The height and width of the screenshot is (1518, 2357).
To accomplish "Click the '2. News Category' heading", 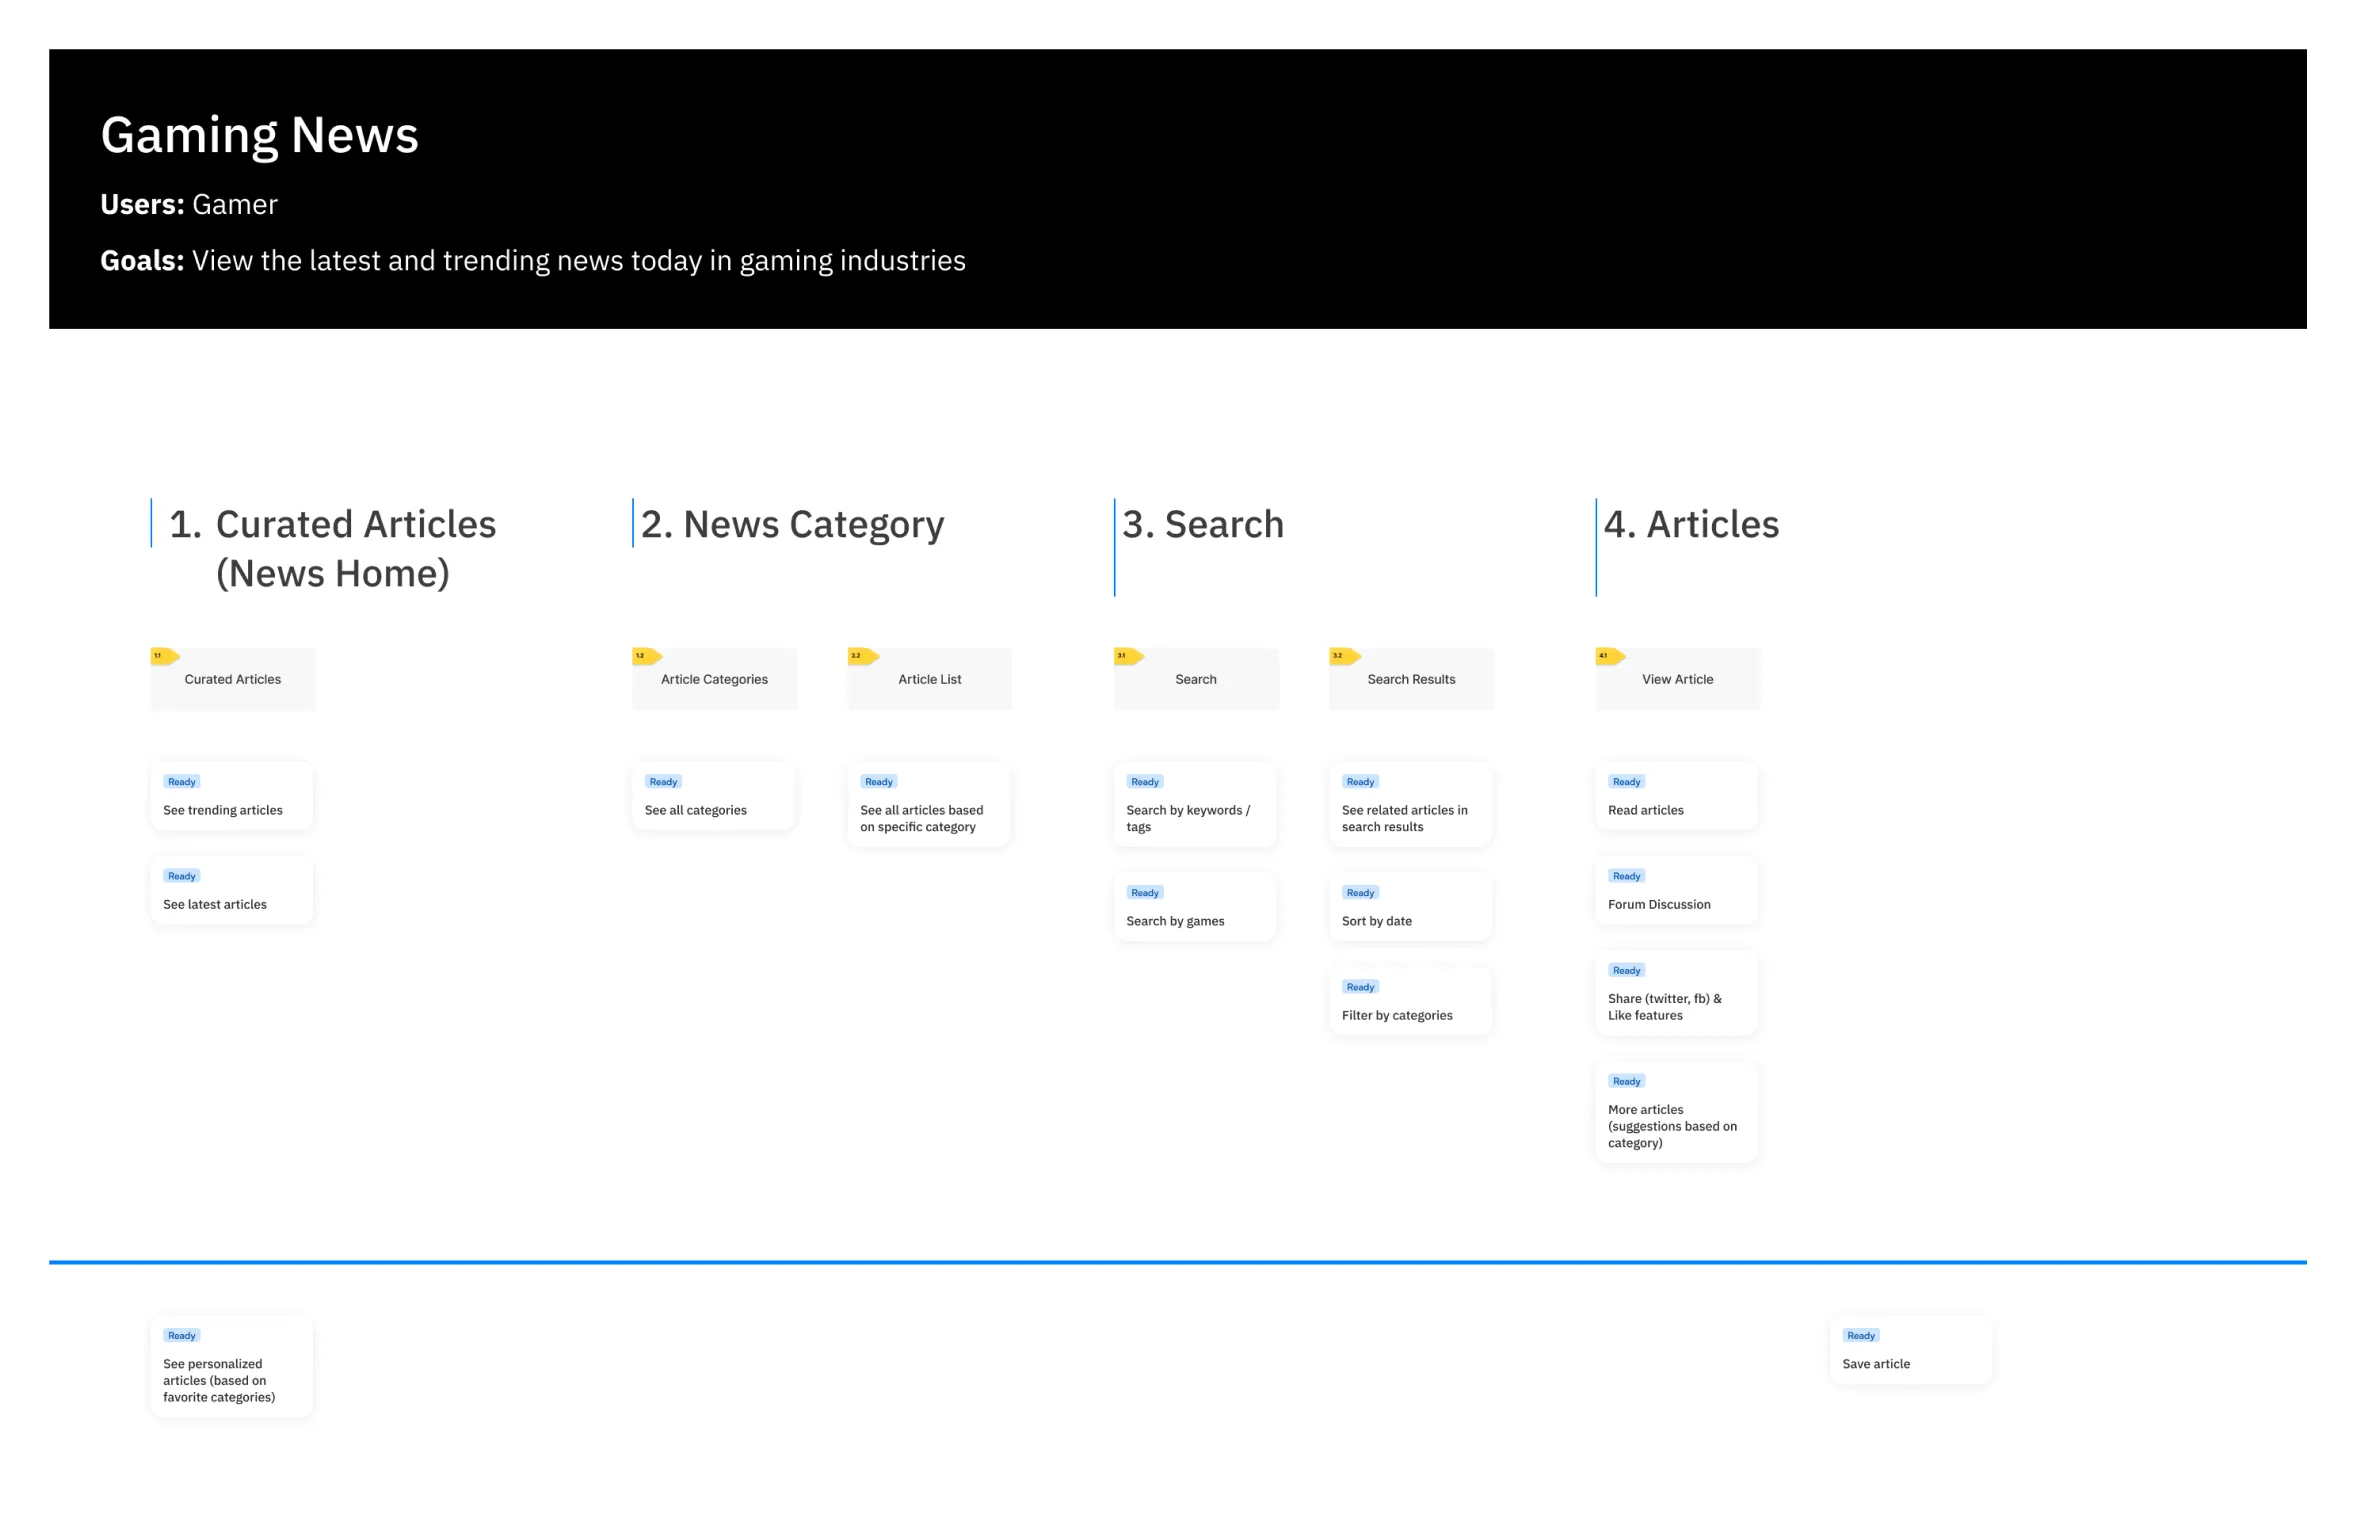I will (792, 524).
